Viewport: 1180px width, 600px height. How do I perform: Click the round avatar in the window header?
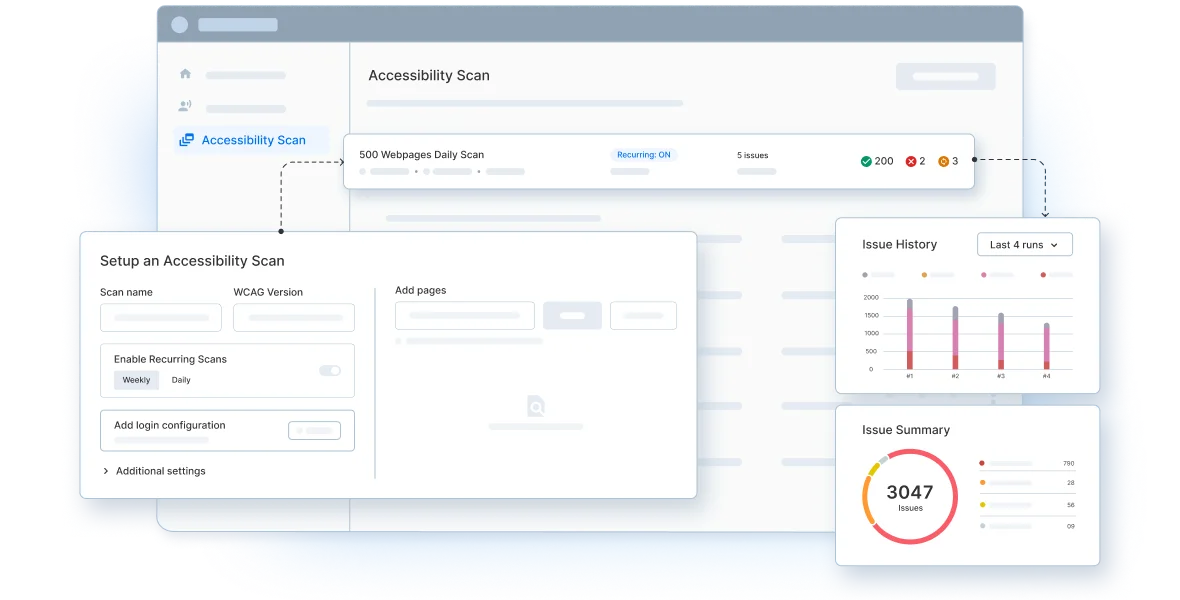[180, 24]
